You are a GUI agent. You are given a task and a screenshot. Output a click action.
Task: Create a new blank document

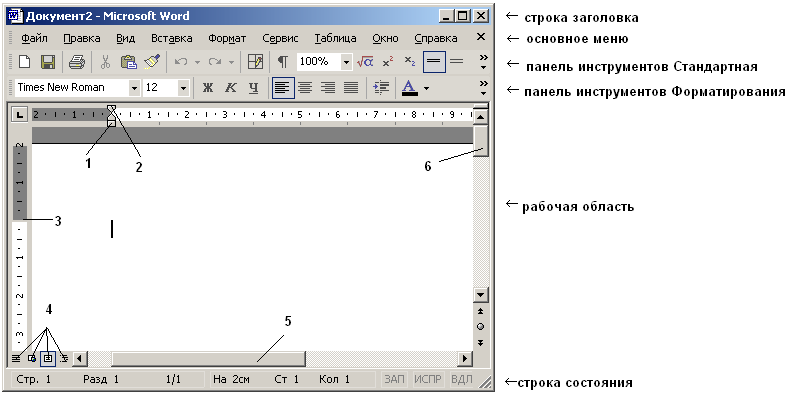point(24,62)
